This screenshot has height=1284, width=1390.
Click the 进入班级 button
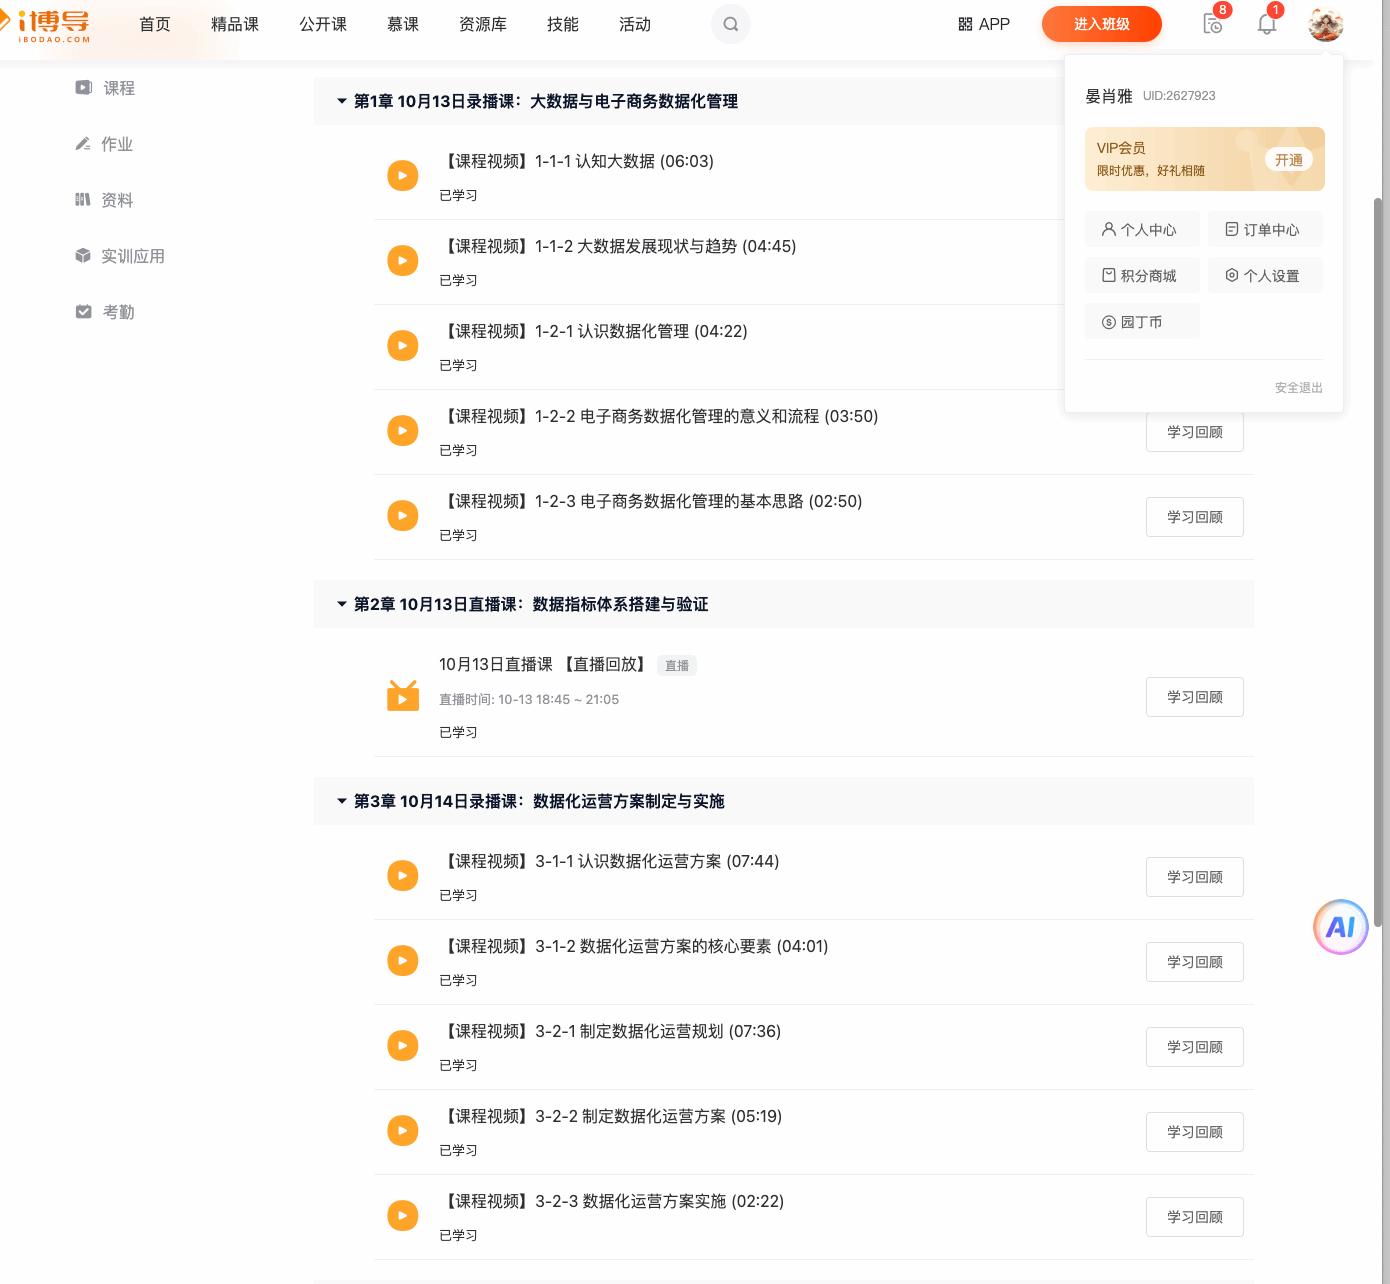1101,24
